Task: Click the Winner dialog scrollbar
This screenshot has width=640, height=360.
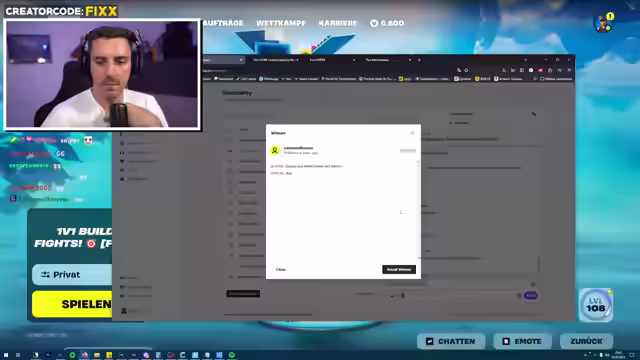Action: pyautogui.click(x=418, y=210)
